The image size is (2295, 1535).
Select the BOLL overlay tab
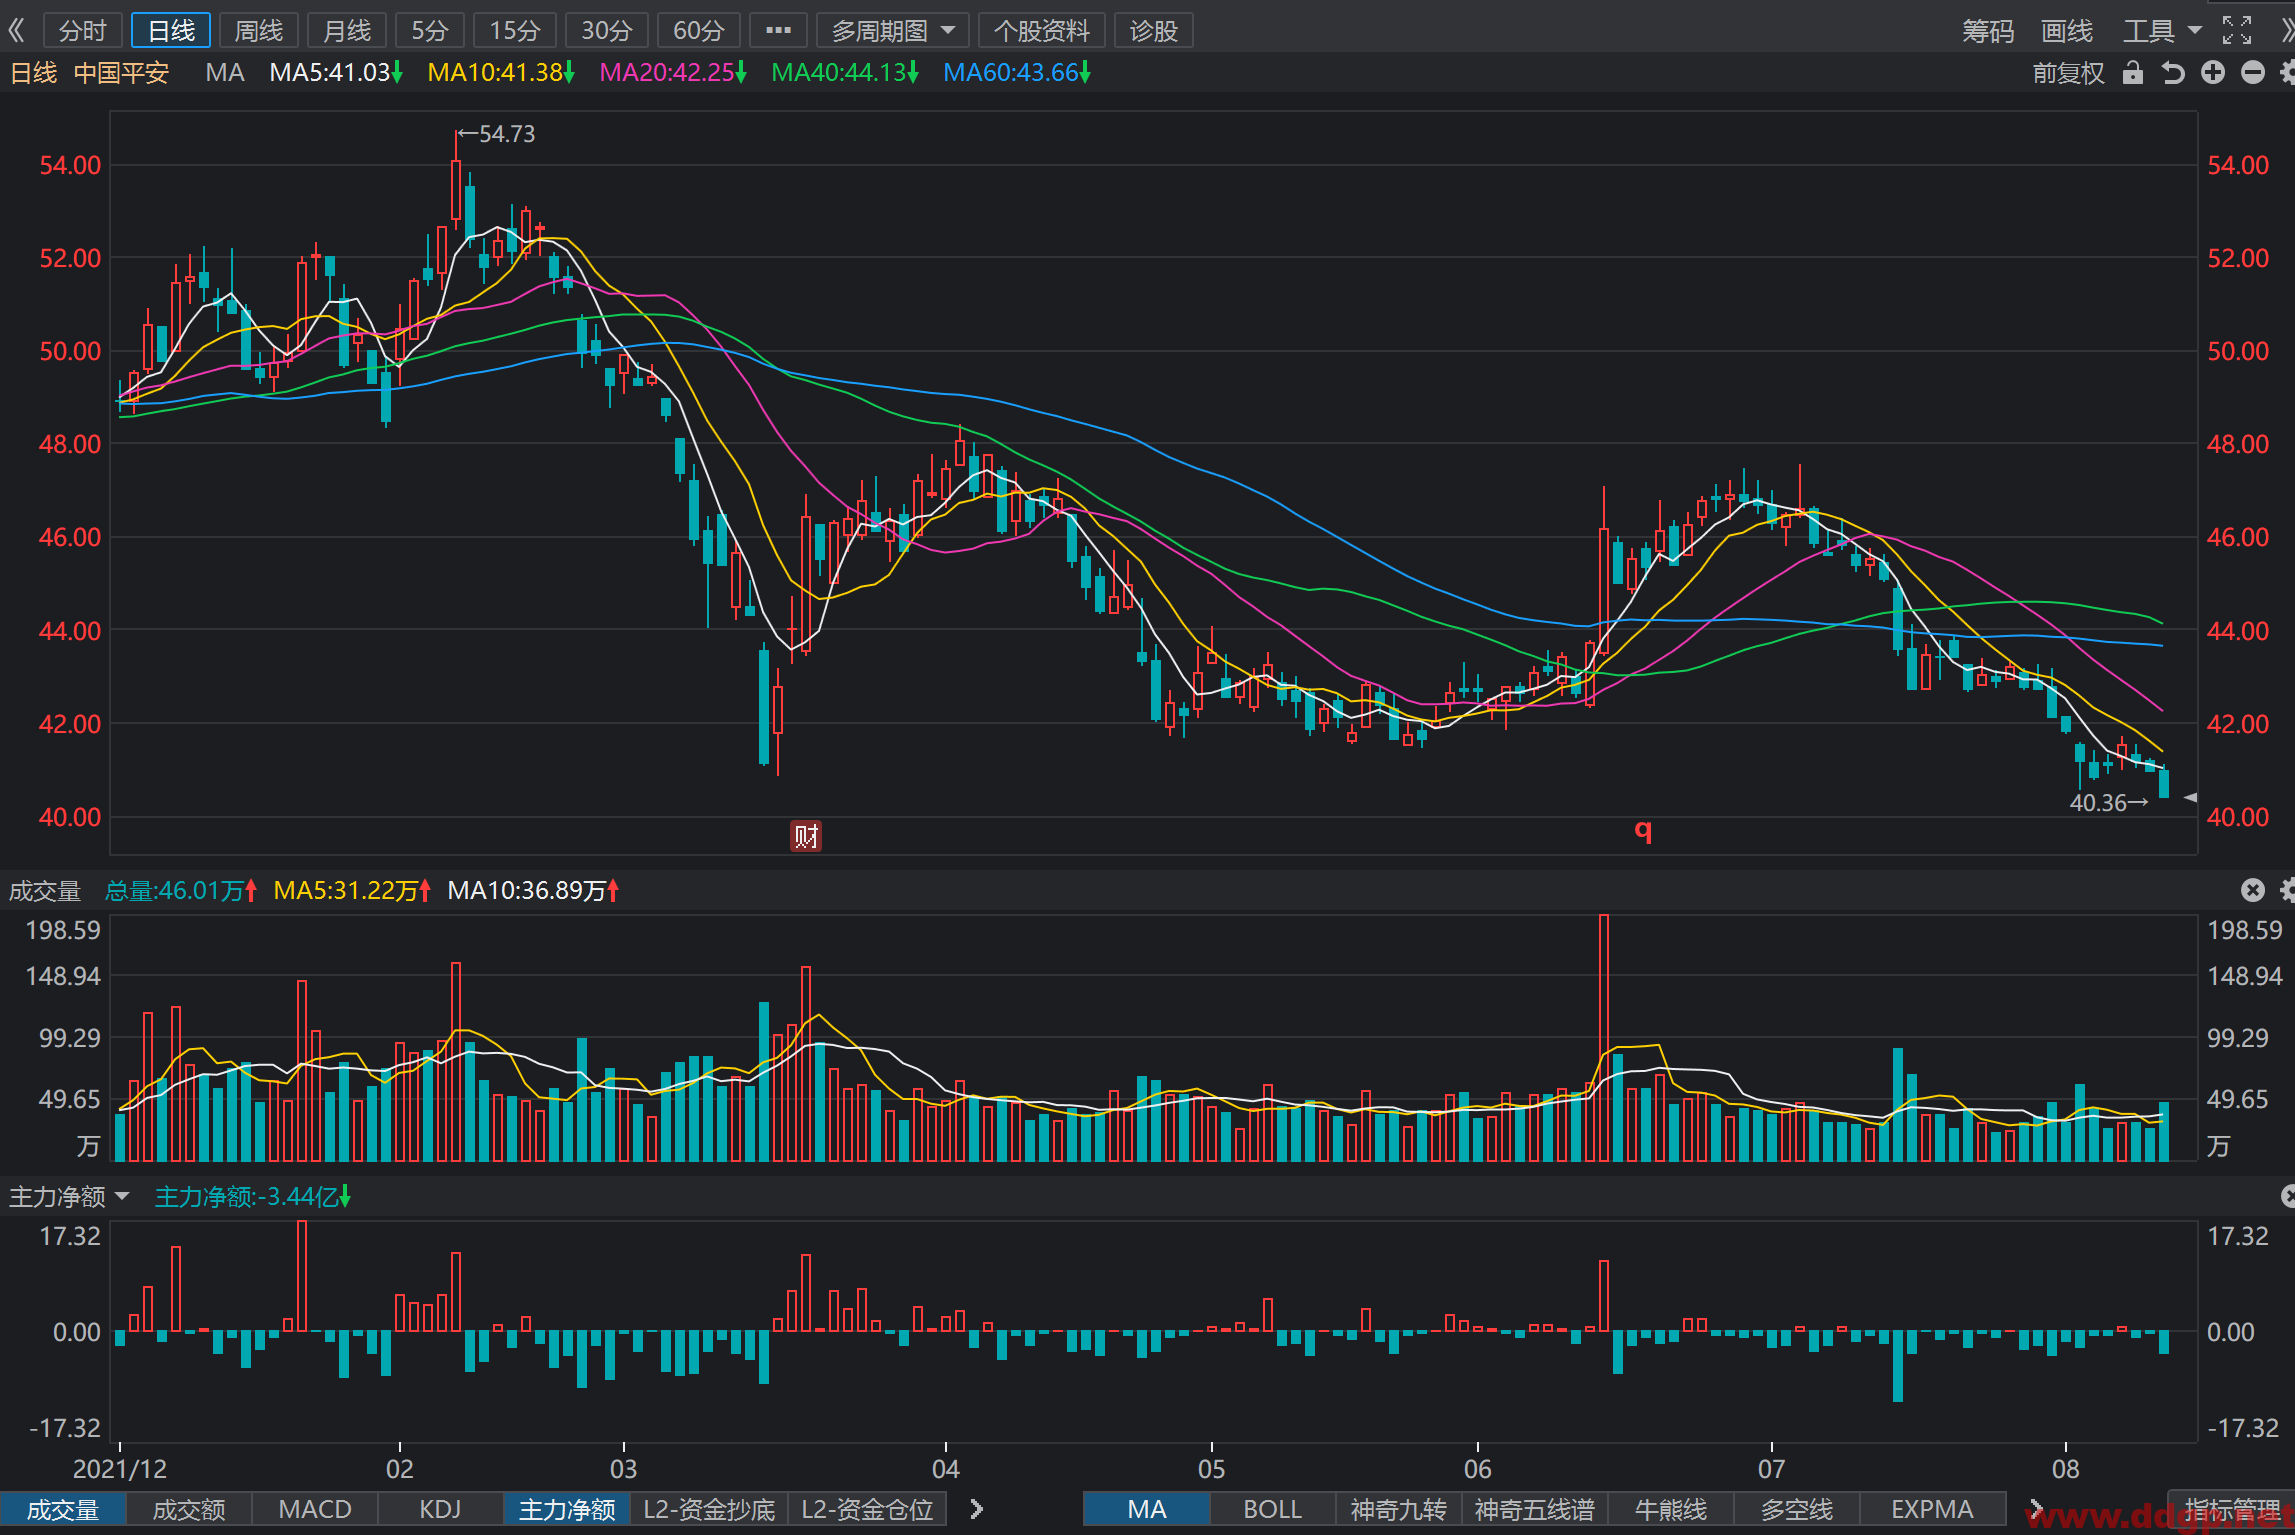1272,1509
